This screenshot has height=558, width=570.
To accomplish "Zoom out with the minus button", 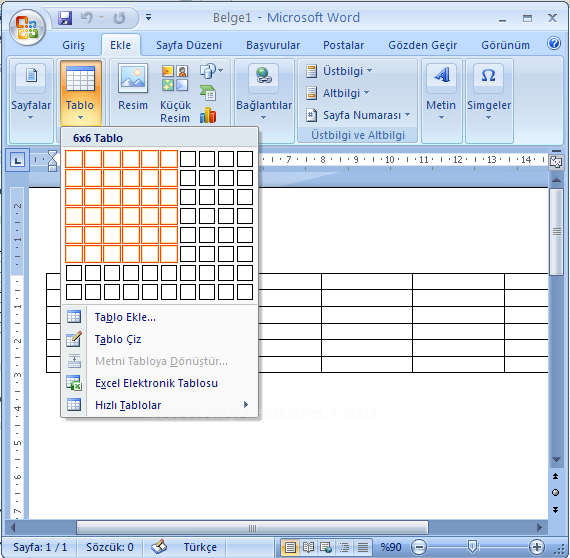I will [419, 547].
